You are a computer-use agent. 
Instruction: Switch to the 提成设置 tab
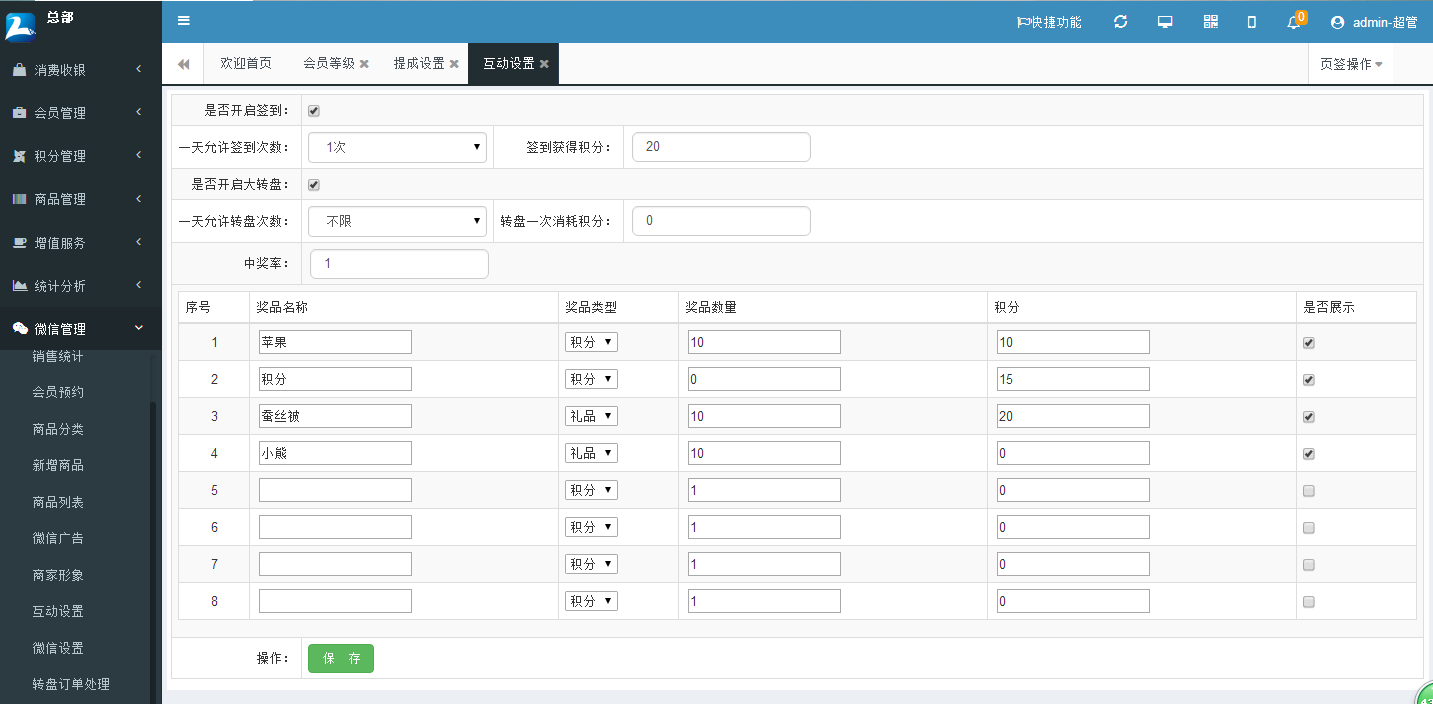419,64
